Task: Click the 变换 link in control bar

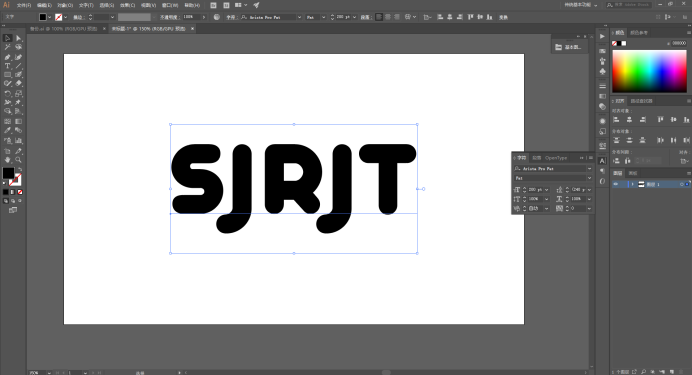Action: click(x=504, y=17)
